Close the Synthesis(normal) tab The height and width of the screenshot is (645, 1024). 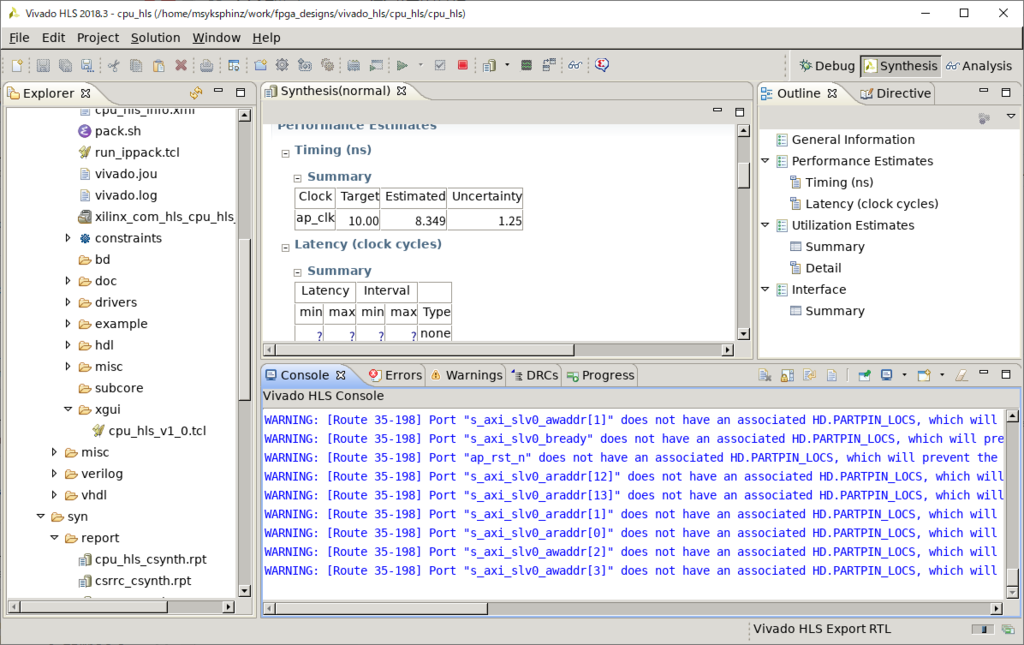click(402, 91)
